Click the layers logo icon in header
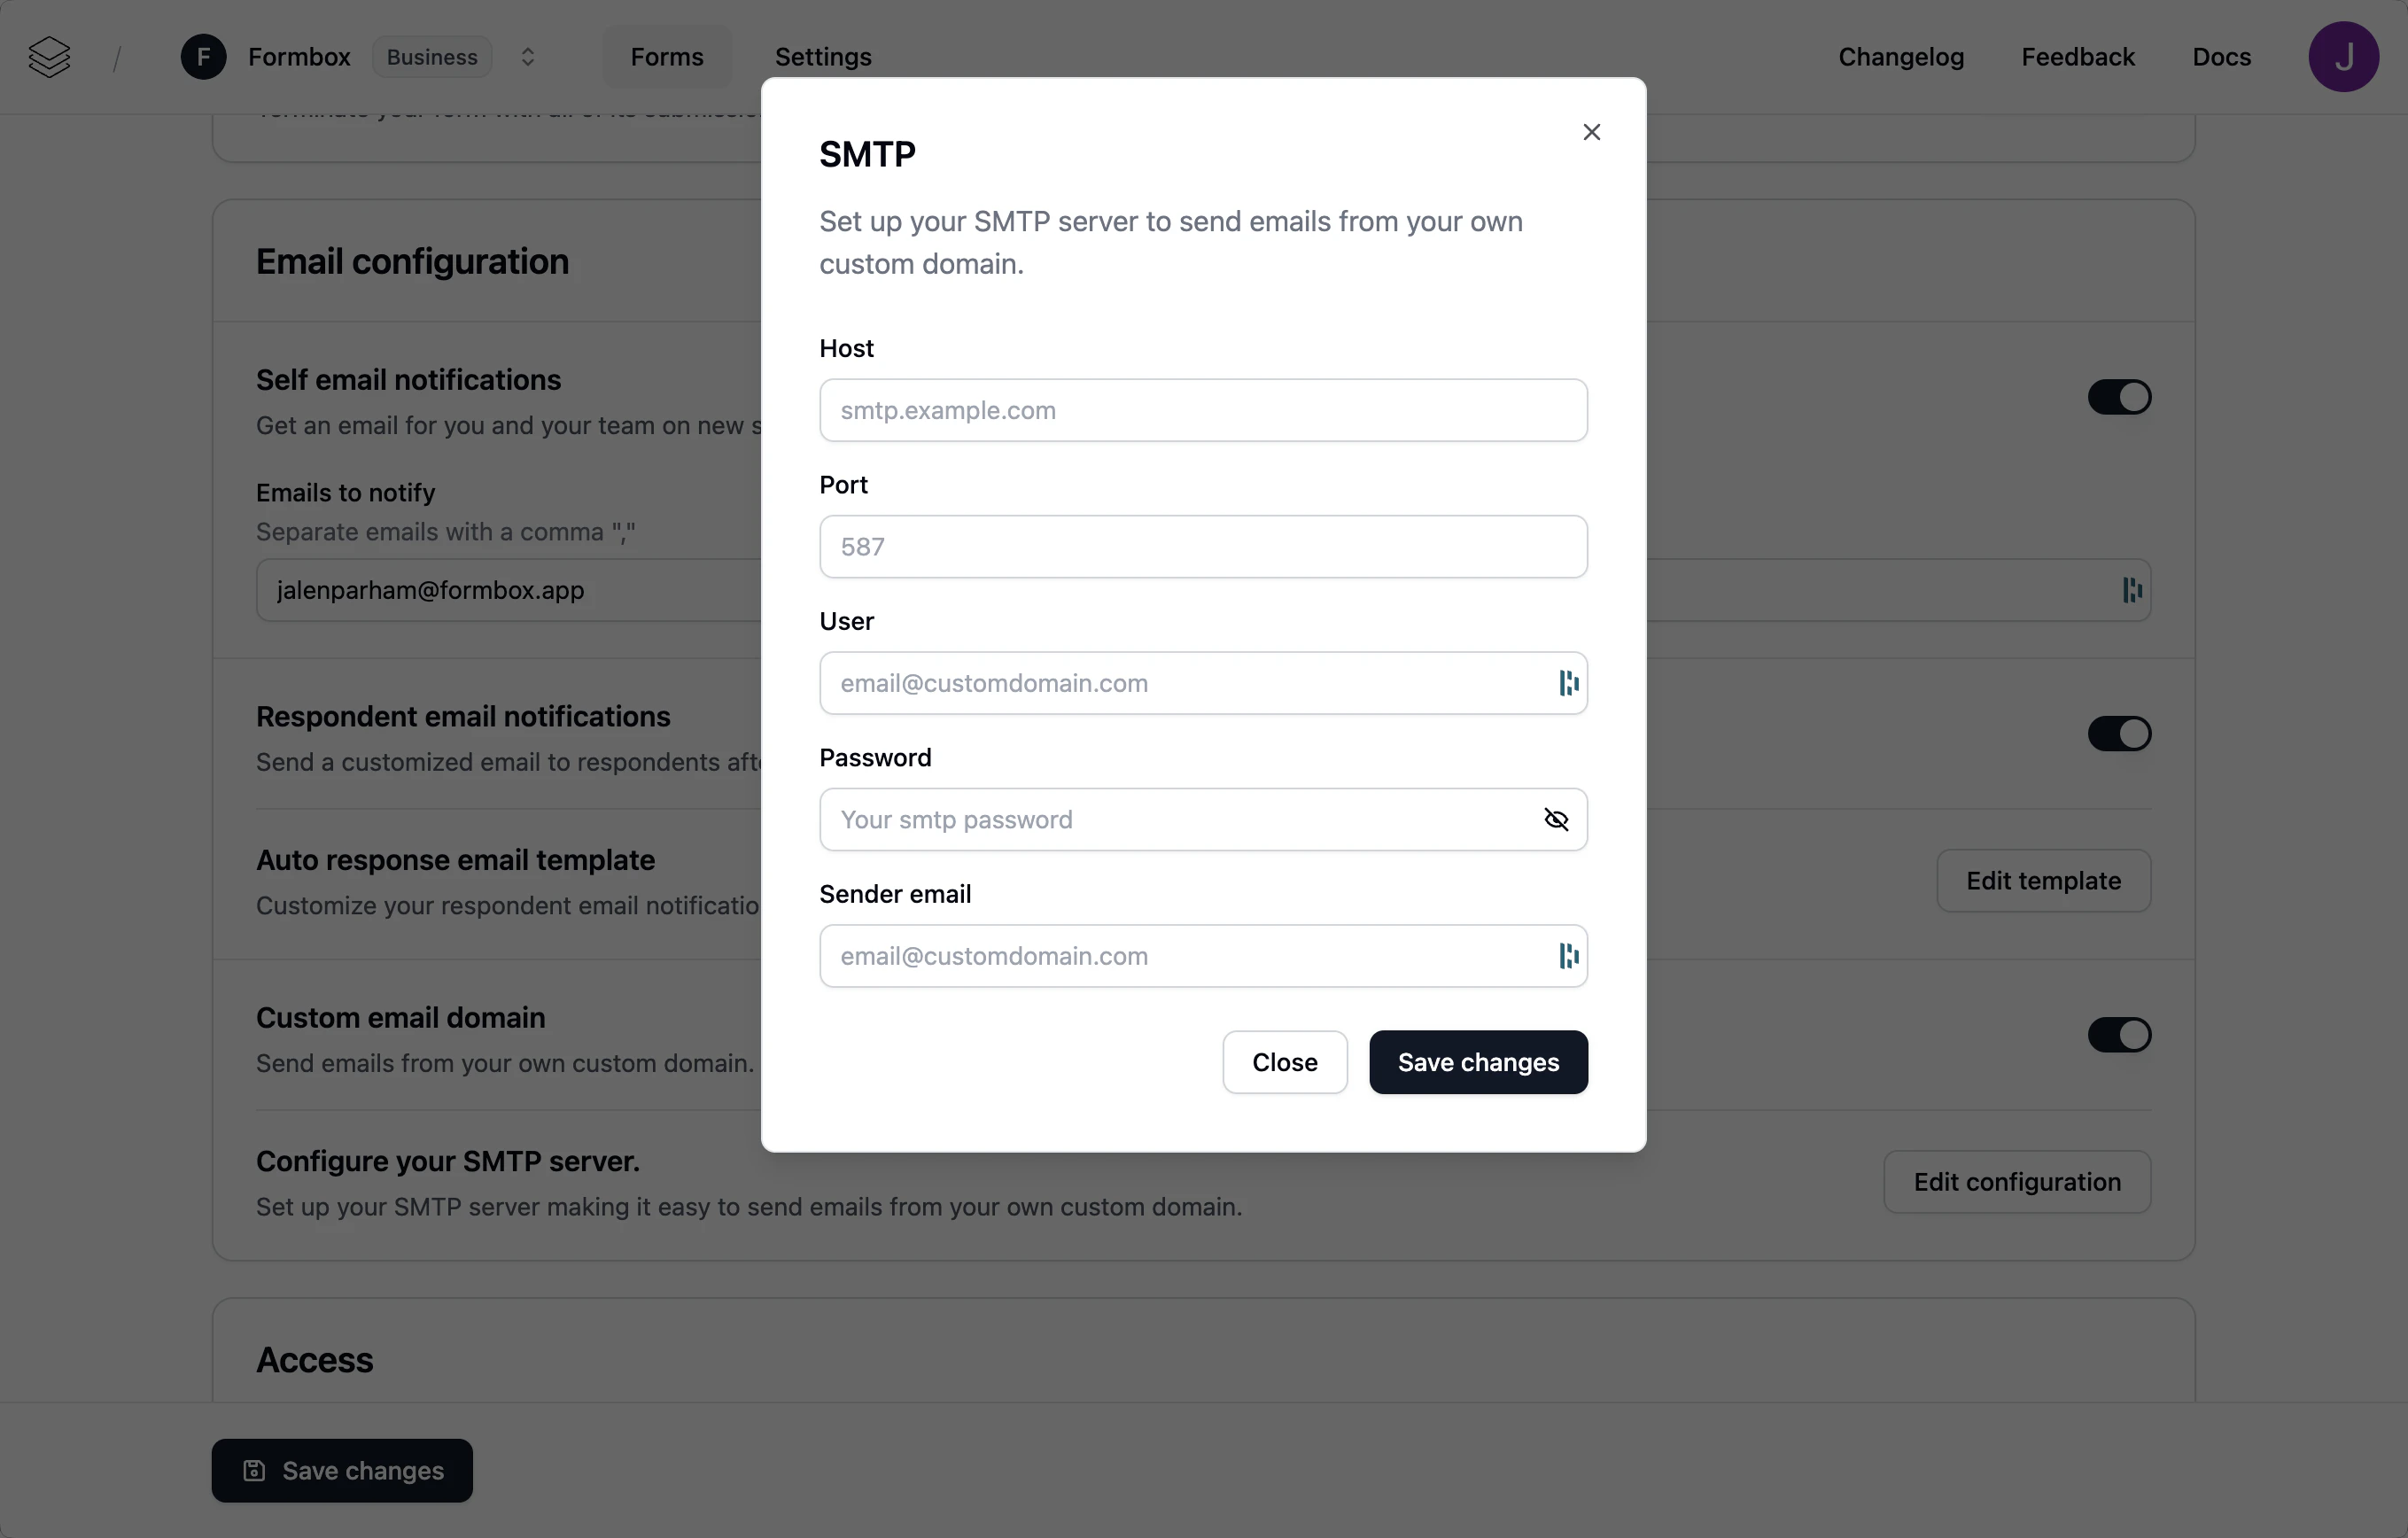Viewport: 2408px width, 1538px height. click(x=49, y=57)
